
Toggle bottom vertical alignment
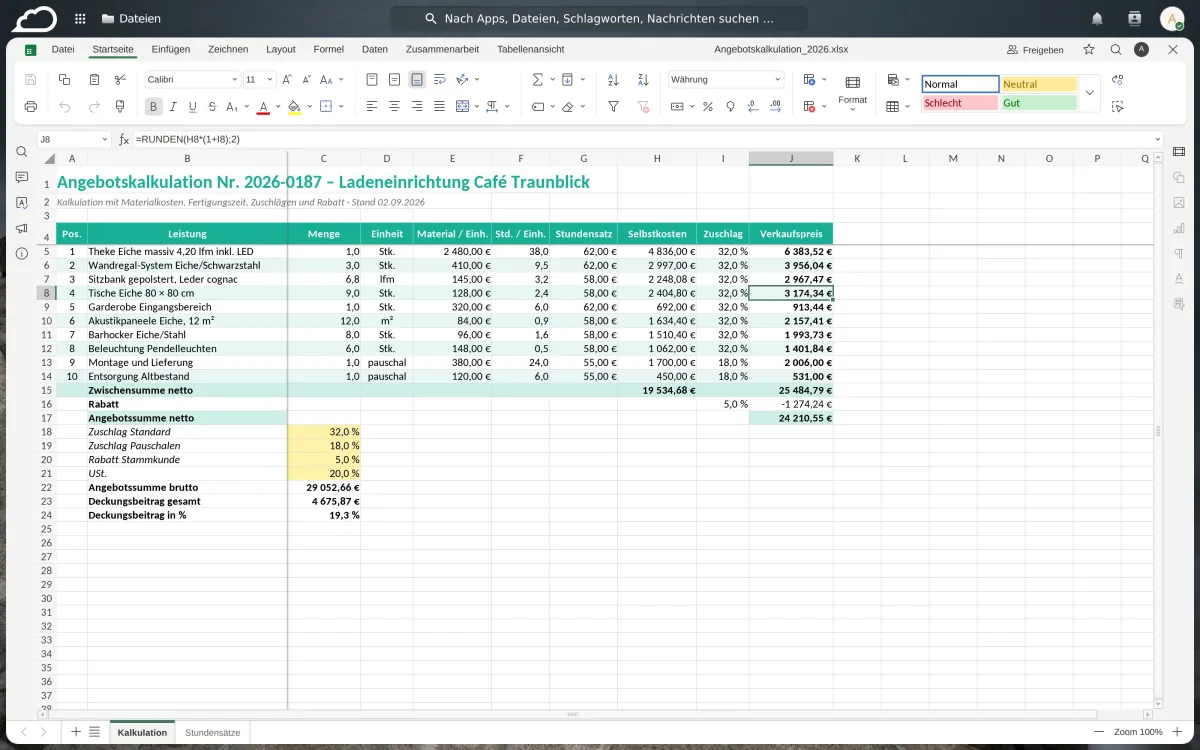tap(416, 80)
